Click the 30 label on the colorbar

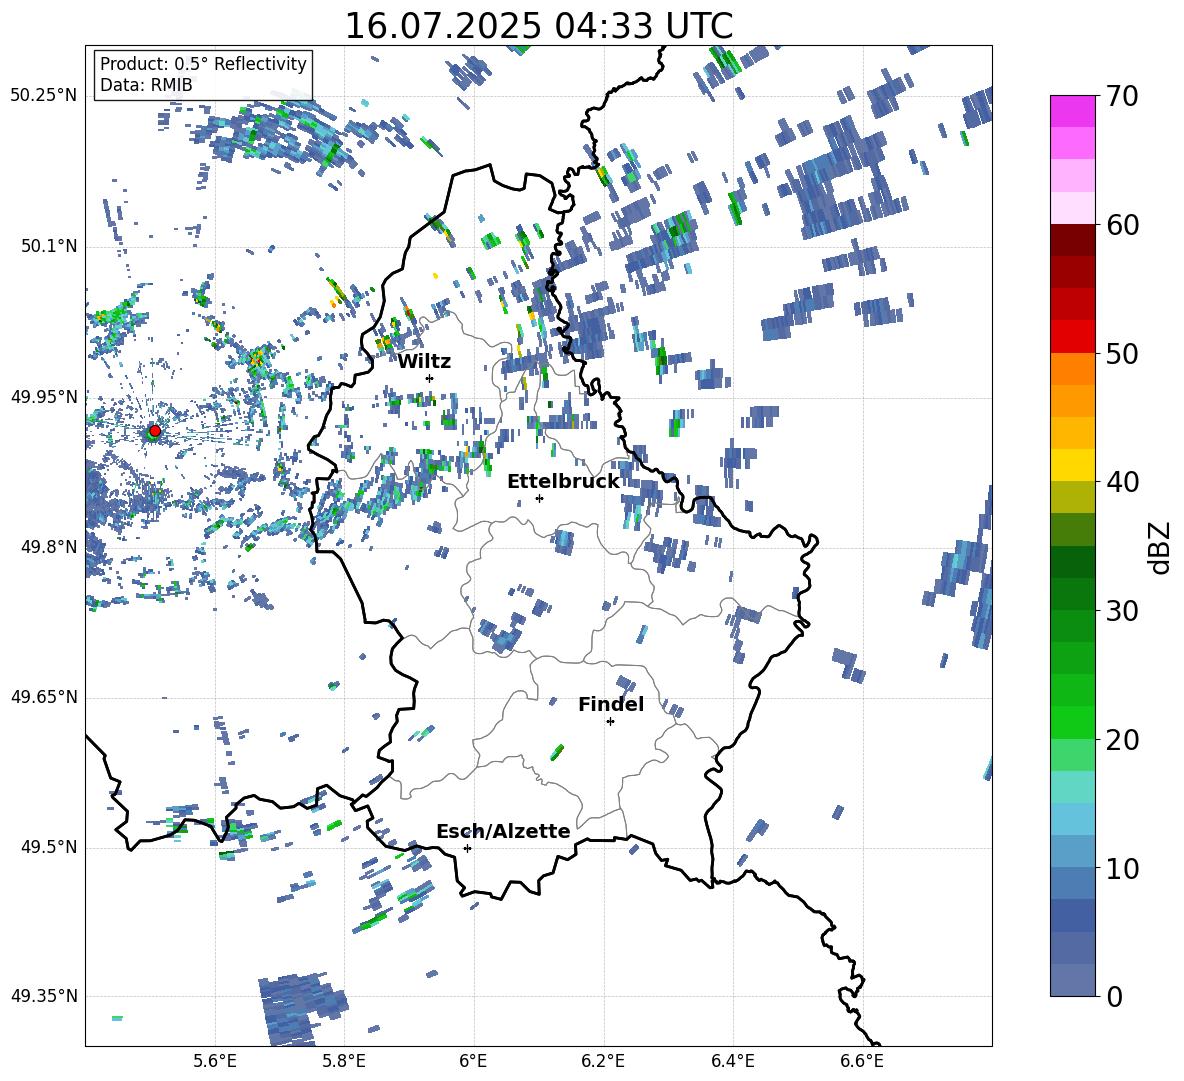[1122, 611]
